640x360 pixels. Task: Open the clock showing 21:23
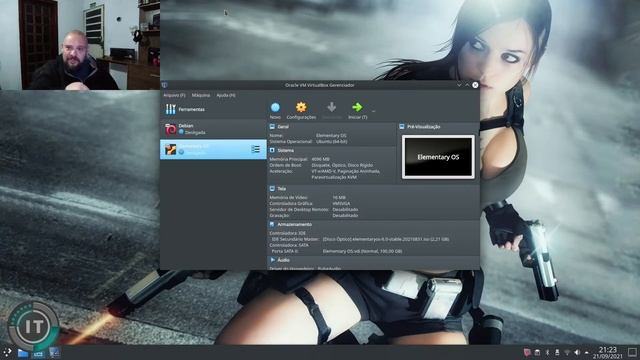(x=608, y=353)
